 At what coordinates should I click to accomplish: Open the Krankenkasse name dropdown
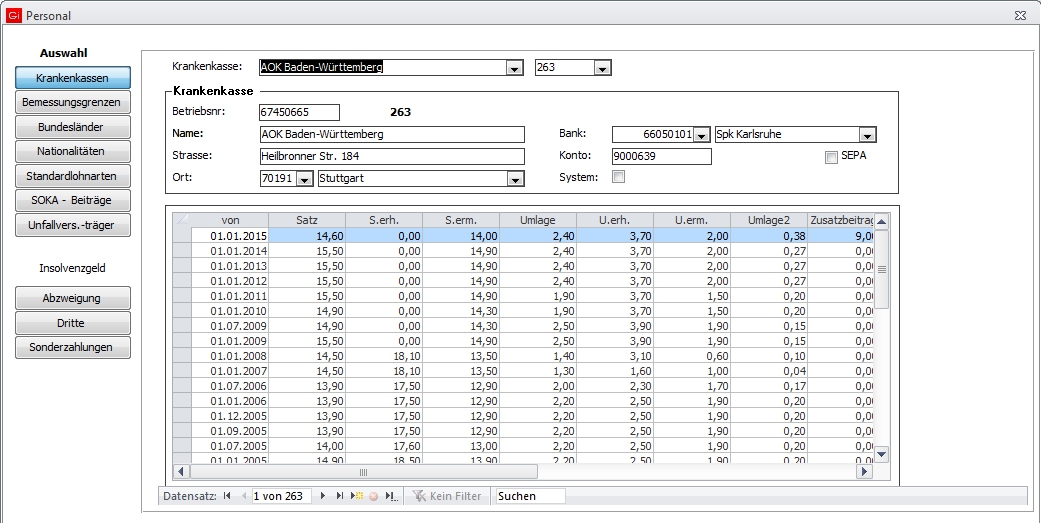(x=514, y=68)
